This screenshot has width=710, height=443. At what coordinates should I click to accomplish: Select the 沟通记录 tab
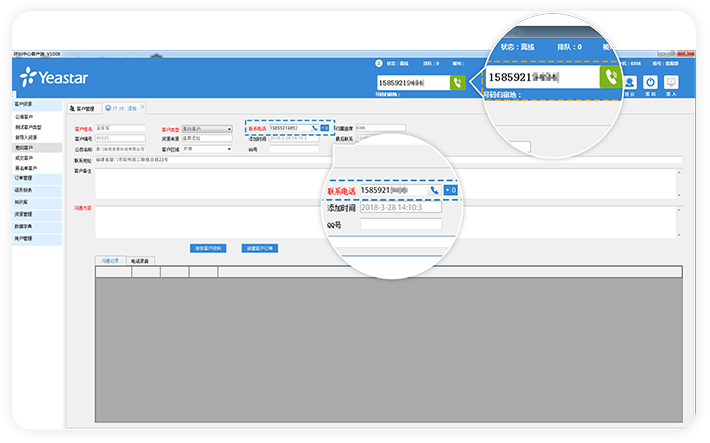(x=111, y=260)
